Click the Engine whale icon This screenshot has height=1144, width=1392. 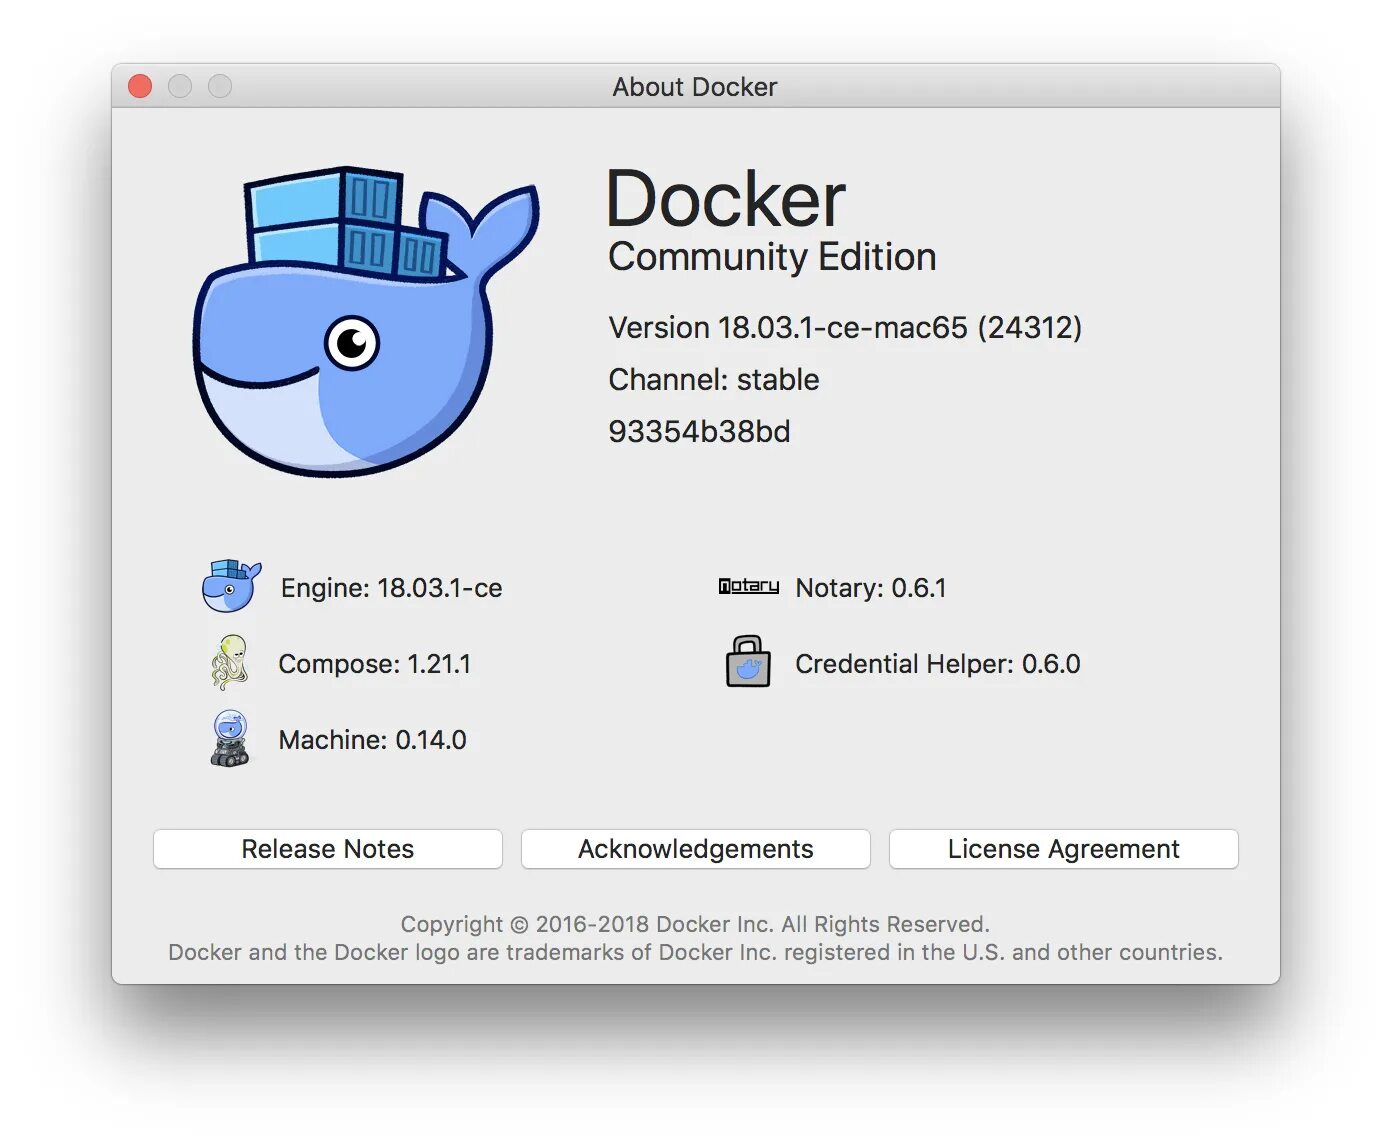click(x=231, y=586)
